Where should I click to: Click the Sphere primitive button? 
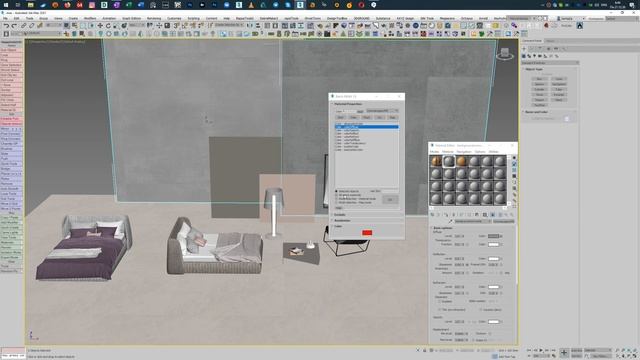[540, 84]
